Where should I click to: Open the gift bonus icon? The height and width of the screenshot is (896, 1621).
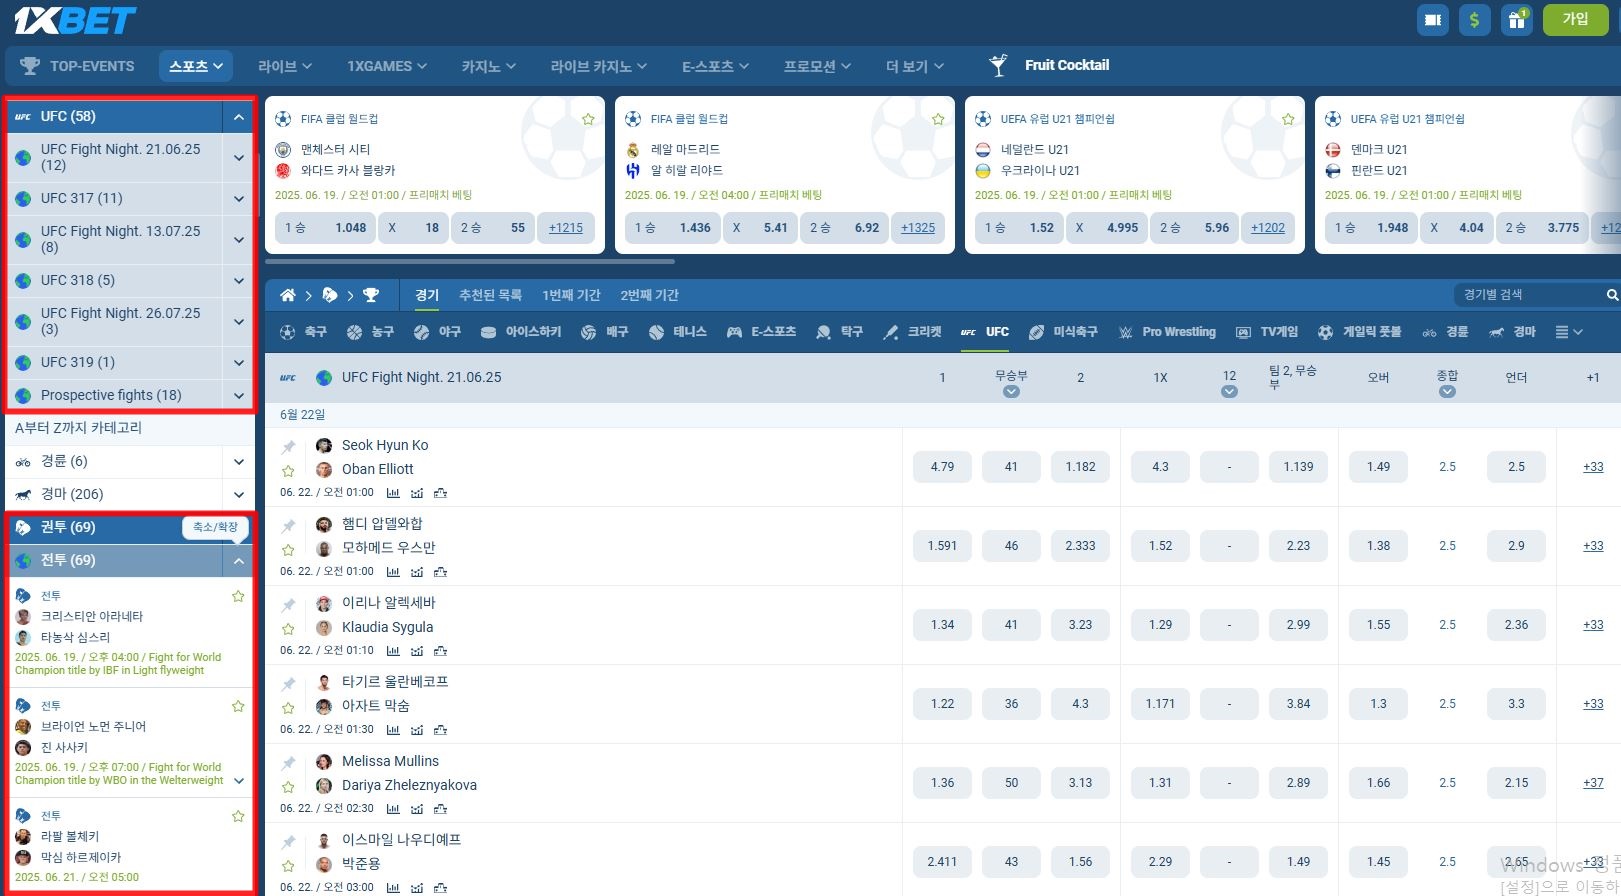[1517, 20]
